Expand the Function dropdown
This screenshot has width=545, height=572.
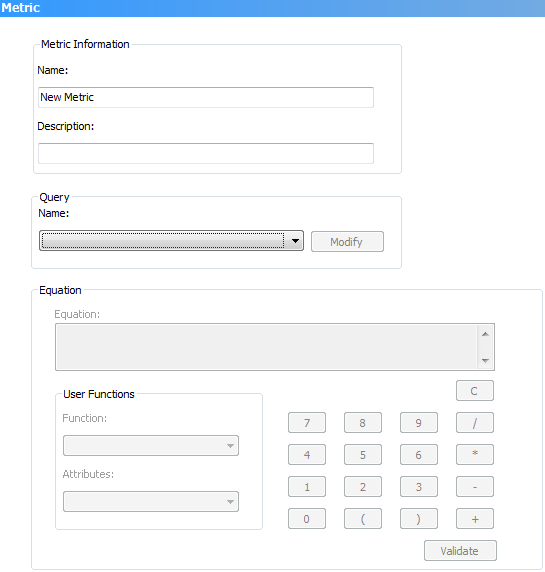(x=151, y=445)
